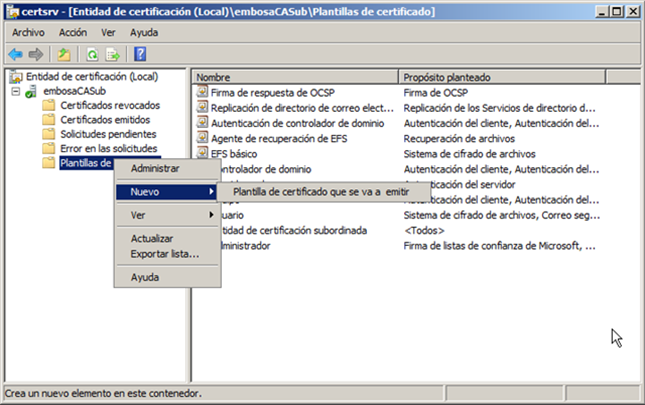Click the Certificados revocados folder icon

[x=48, y=106]
